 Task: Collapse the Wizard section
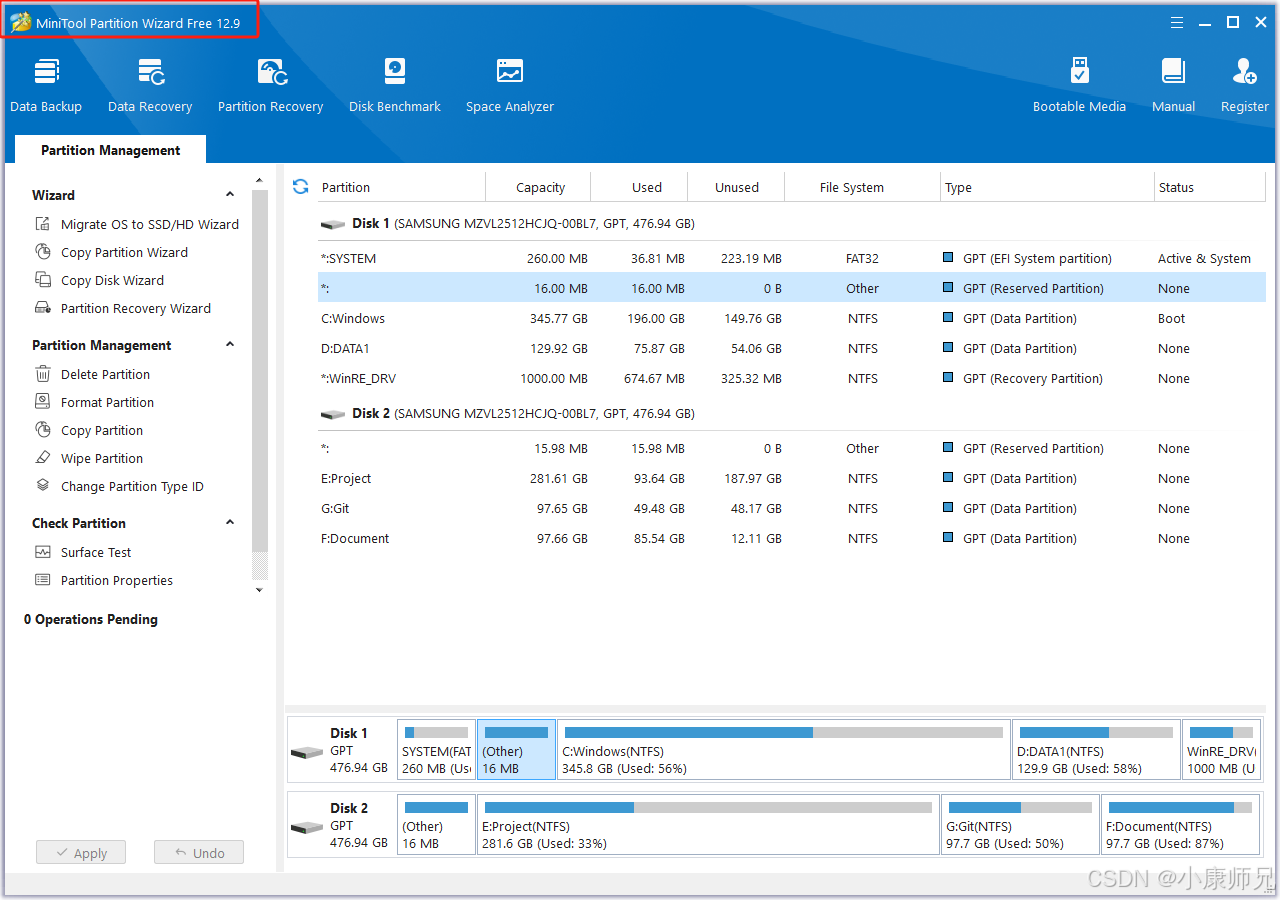coord(230,195)
